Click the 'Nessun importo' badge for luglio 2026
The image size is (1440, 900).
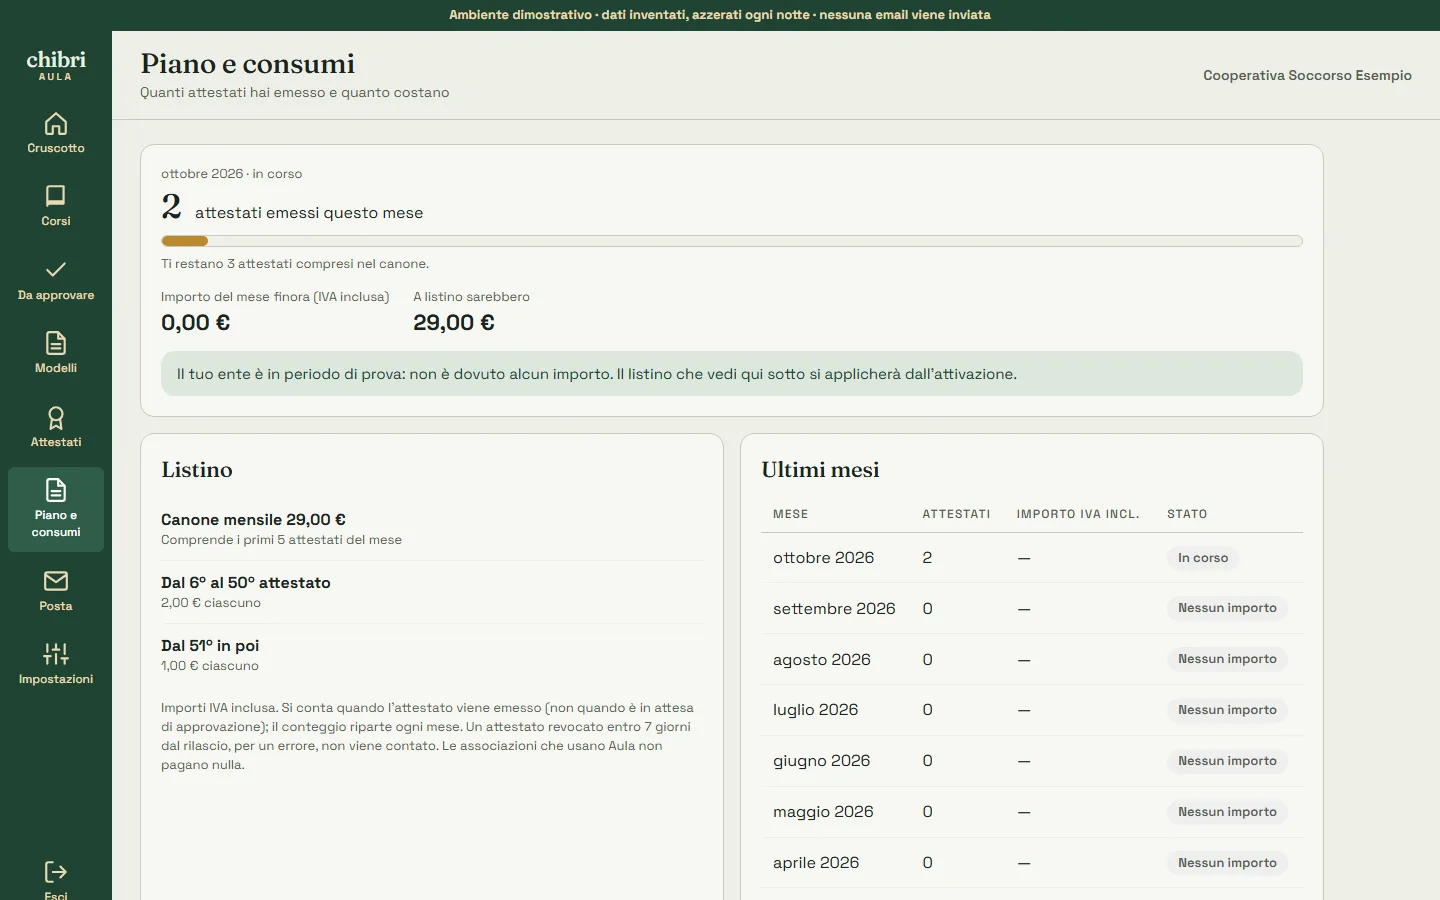pos(1227,710)
